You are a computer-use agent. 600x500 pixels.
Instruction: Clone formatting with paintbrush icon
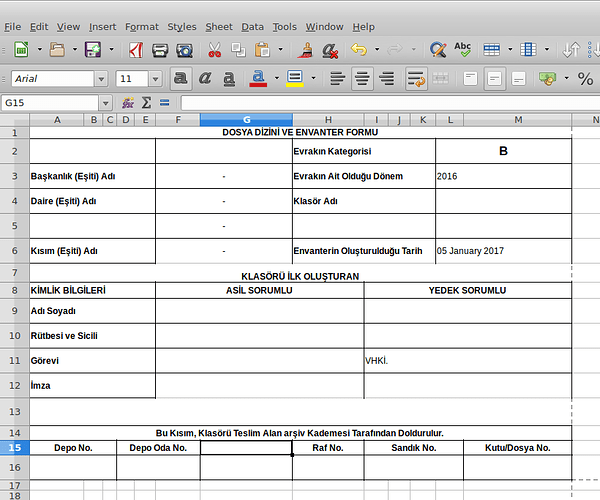(306, 50)
